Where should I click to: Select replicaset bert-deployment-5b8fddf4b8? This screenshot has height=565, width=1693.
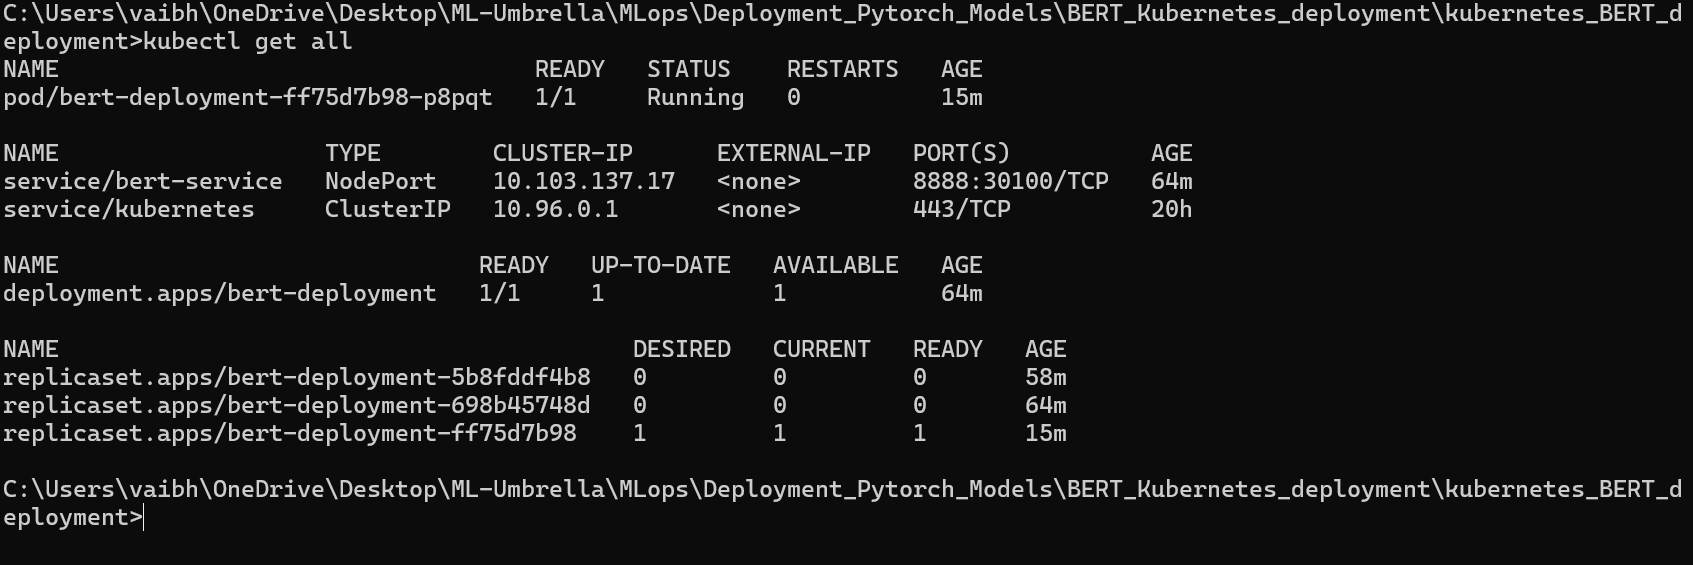tap(297, 378)
